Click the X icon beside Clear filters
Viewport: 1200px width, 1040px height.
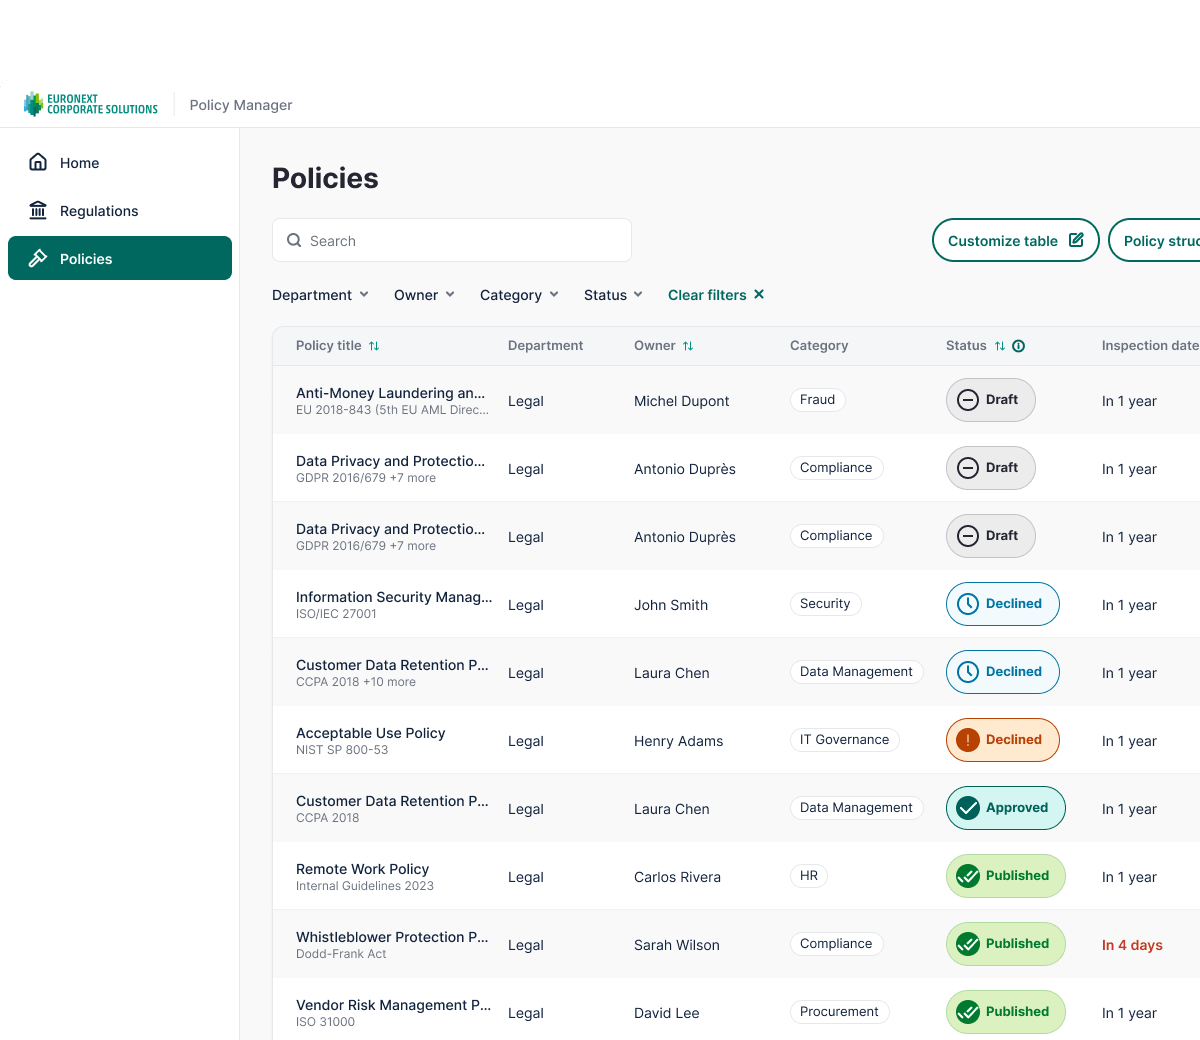pos(759,294)
